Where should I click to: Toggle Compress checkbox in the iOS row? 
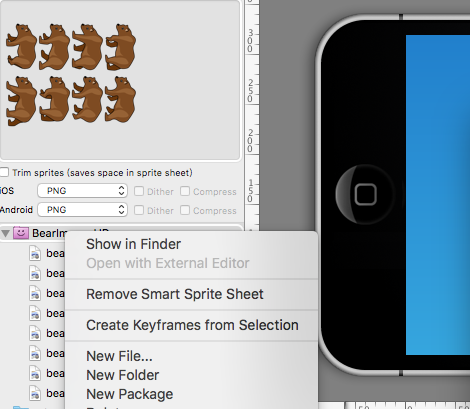click(x=185, y=191)
